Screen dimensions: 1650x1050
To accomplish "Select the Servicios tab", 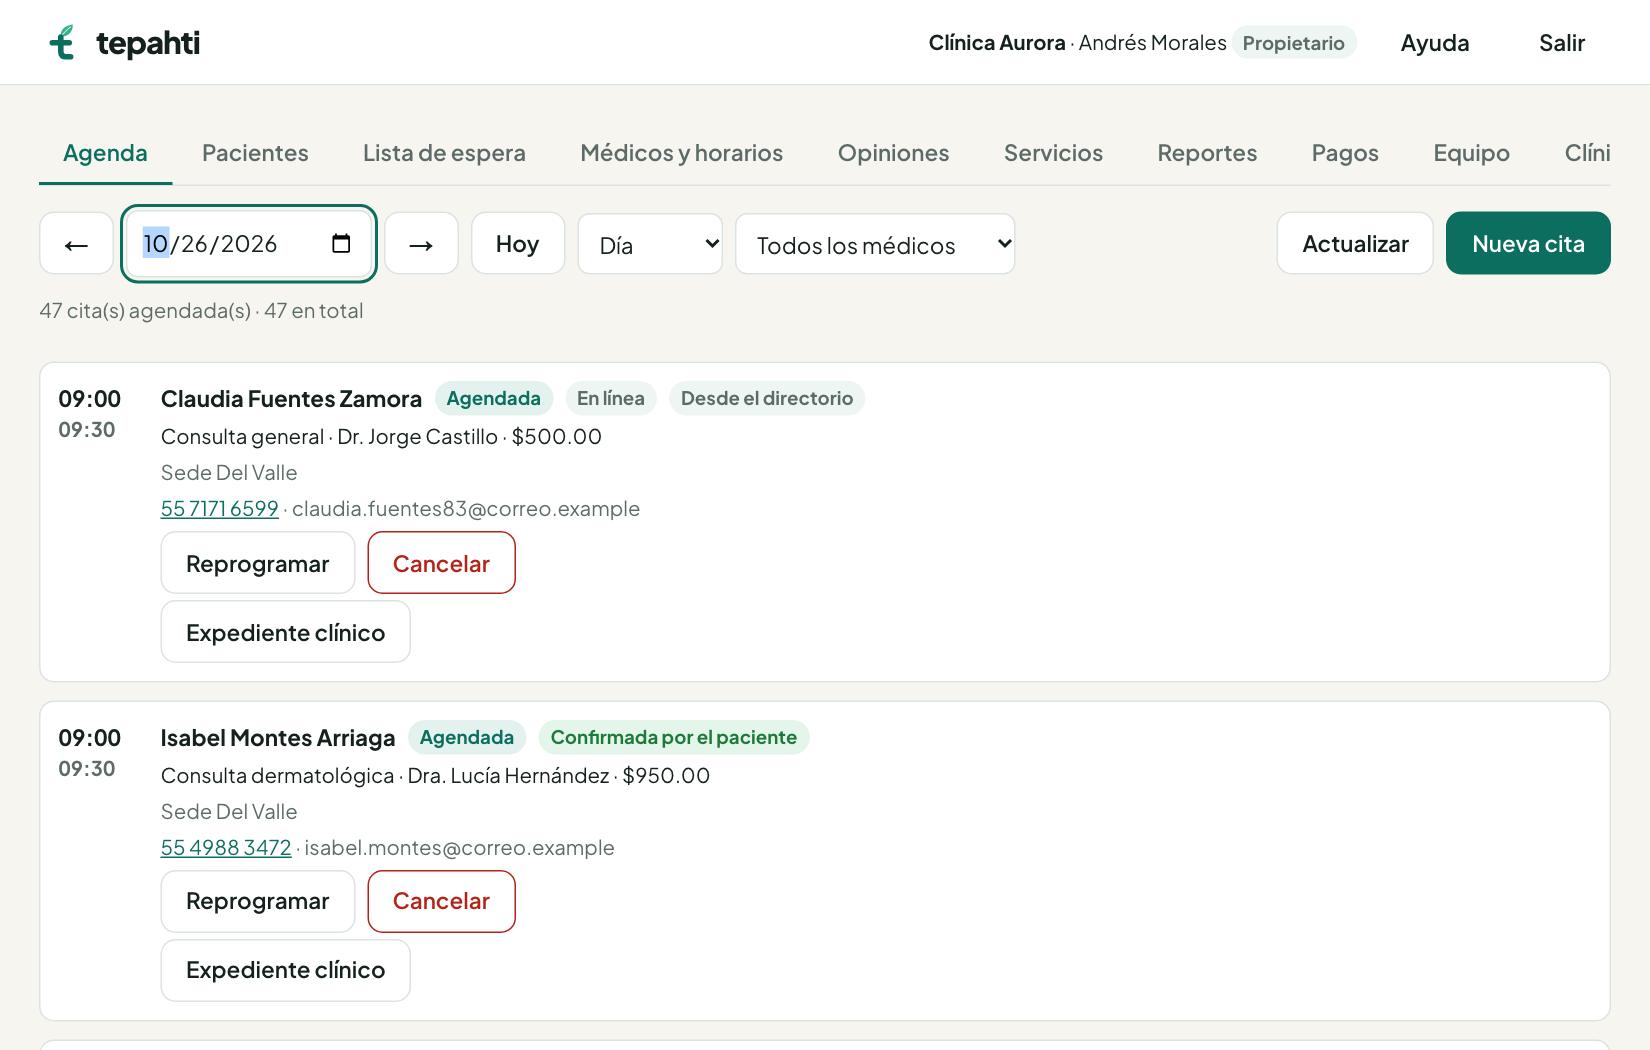I will pyautogui.click(x=1053, y=153).
